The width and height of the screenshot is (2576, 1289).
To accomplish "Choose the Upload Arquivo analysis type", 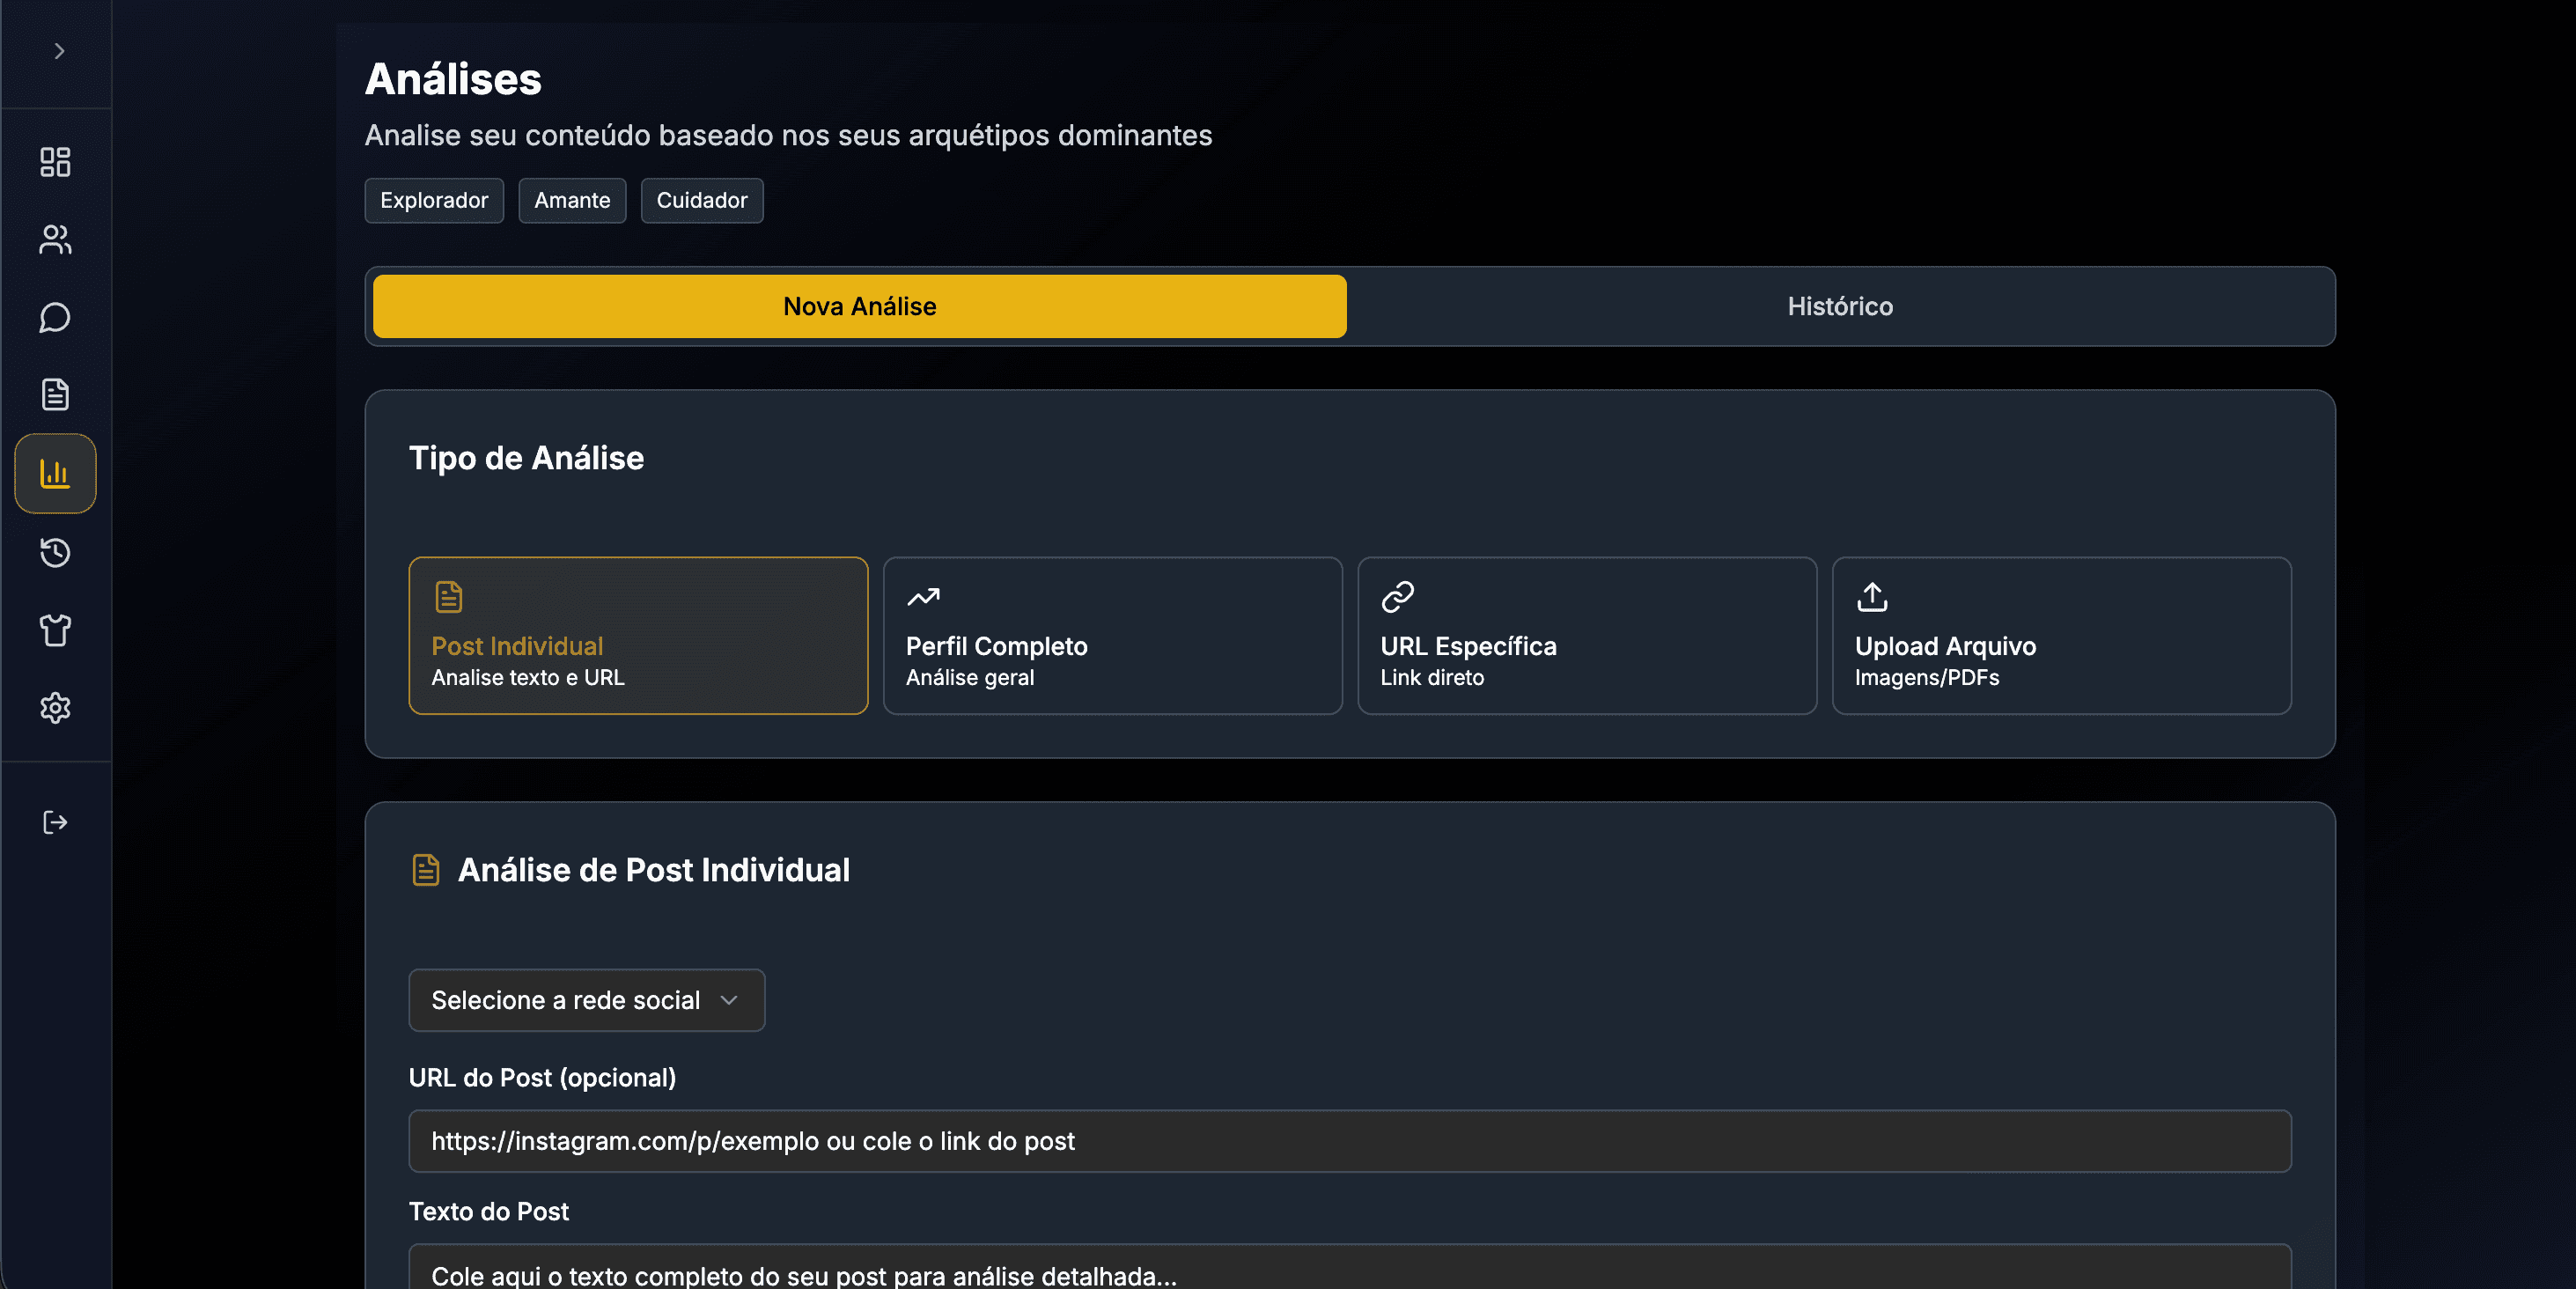I will (2061, 635).
